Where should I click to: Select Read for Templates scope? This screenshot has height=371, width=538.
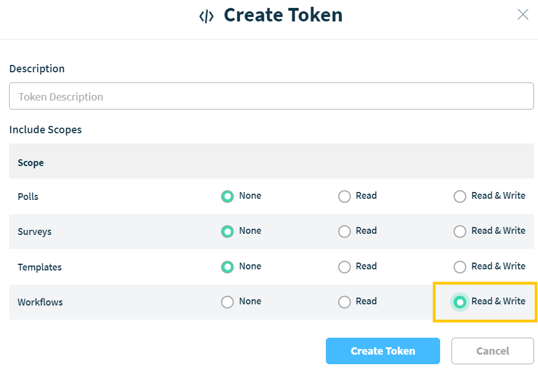tap(344, 267)
